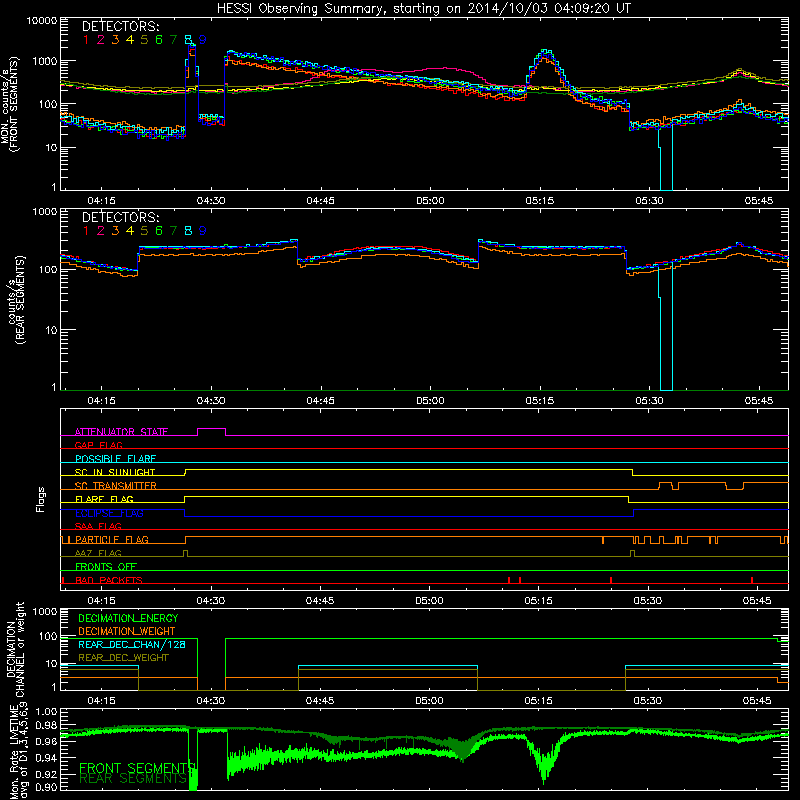Click 04:30 time label under rear segments plot

211,401
